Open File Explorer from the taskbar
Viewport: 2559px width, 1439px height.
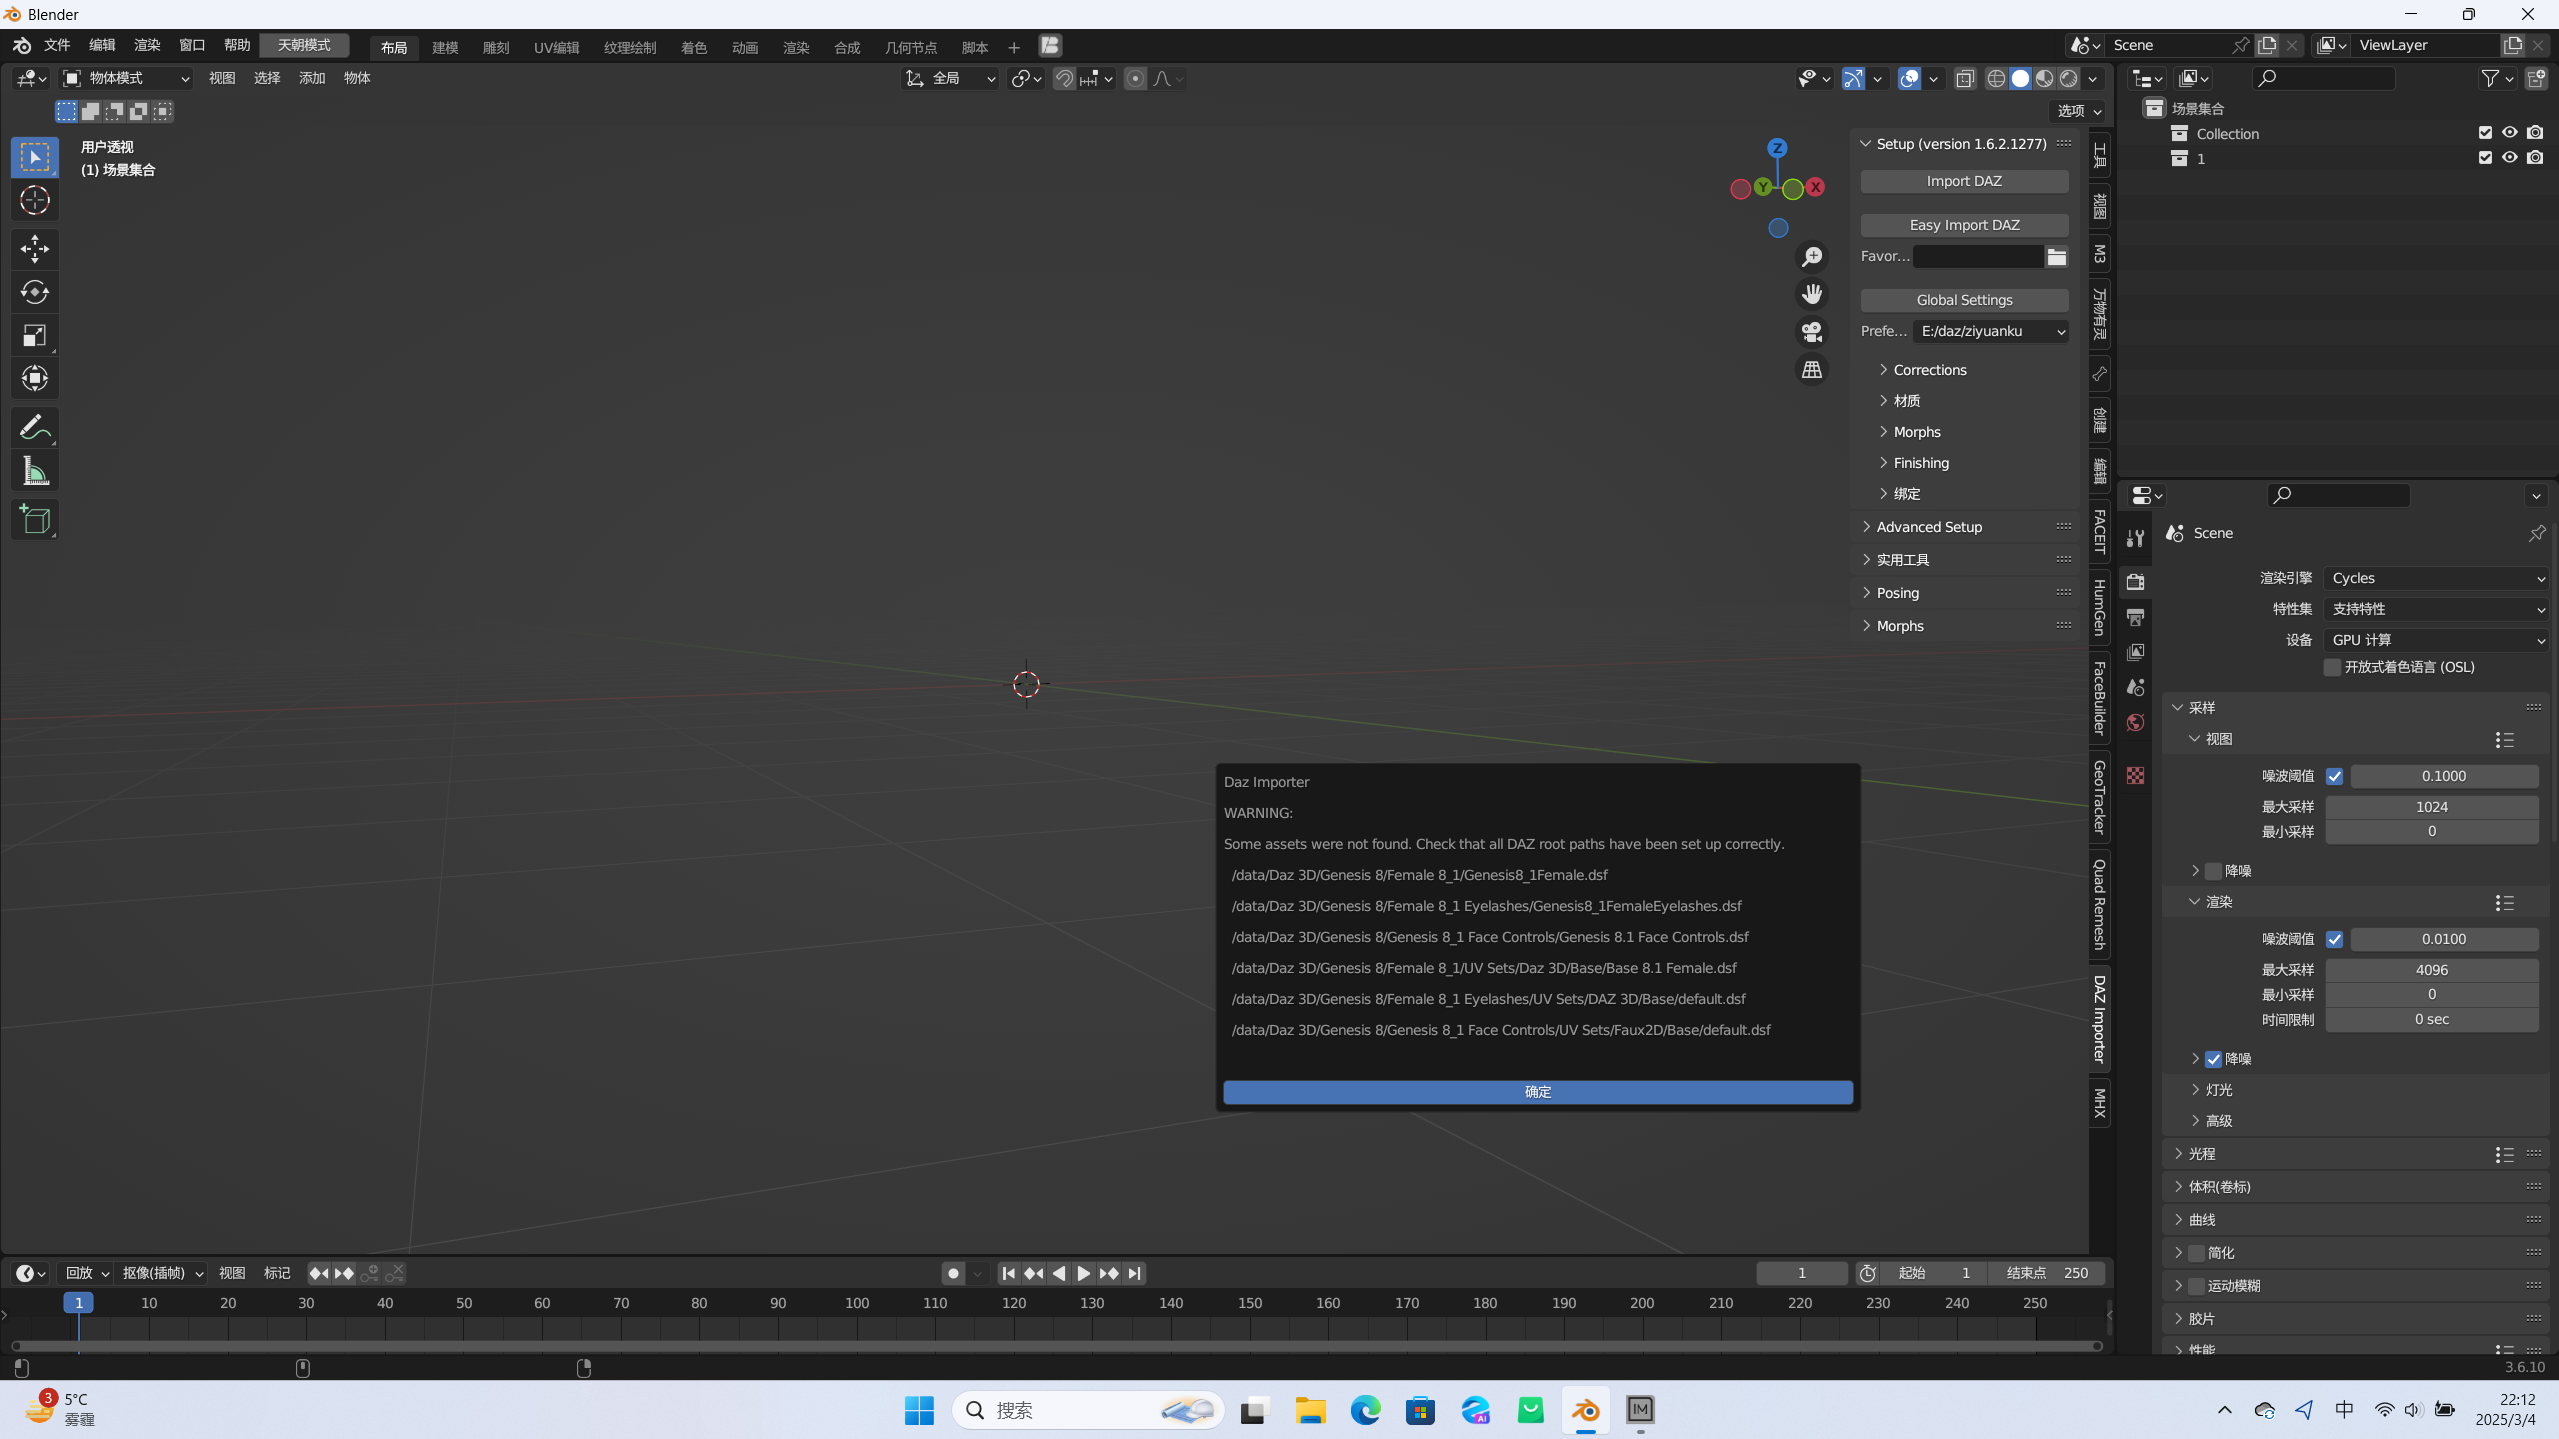point(1310,1410)
